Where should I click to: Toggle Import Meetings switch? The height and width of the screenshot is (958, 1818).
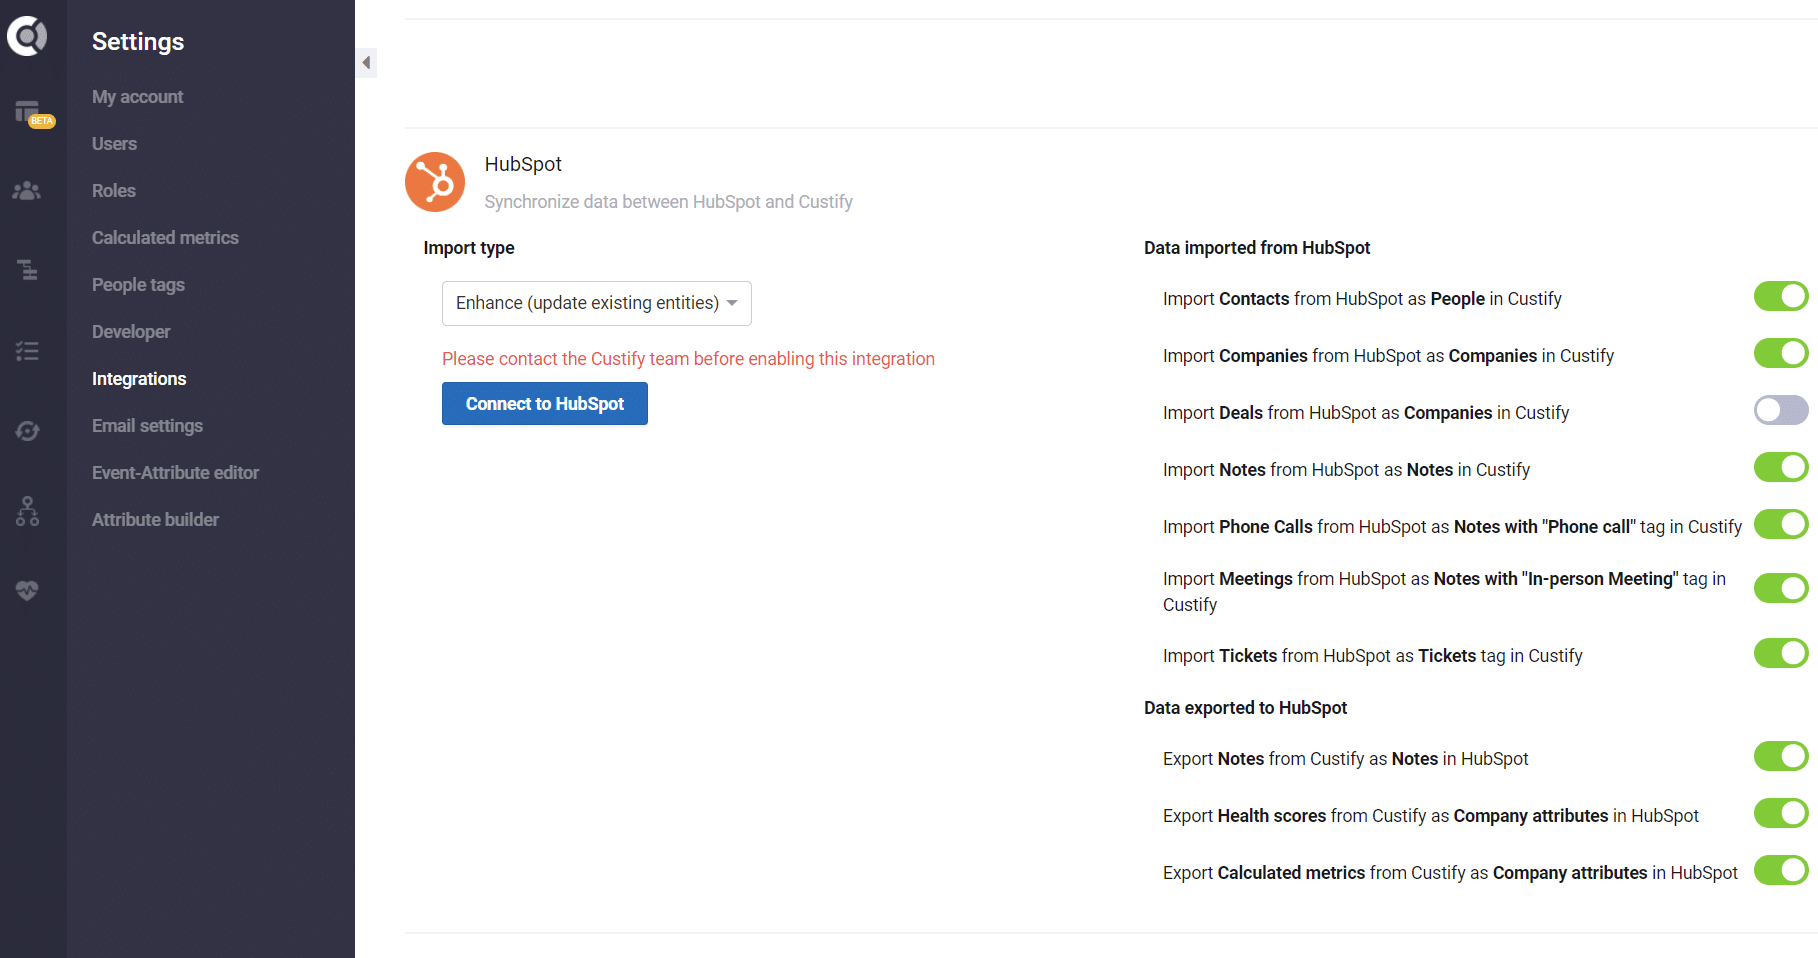coord(1781,588)
